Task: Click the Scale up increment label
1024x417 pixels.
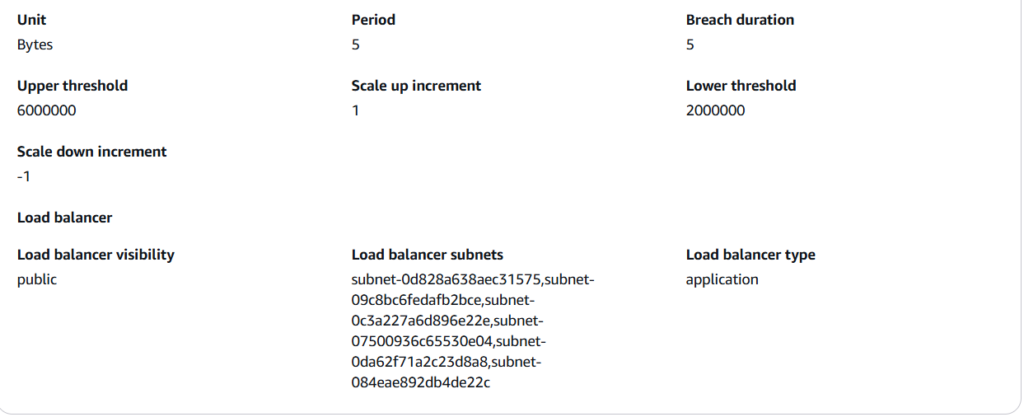Action: tap(416, 86)
